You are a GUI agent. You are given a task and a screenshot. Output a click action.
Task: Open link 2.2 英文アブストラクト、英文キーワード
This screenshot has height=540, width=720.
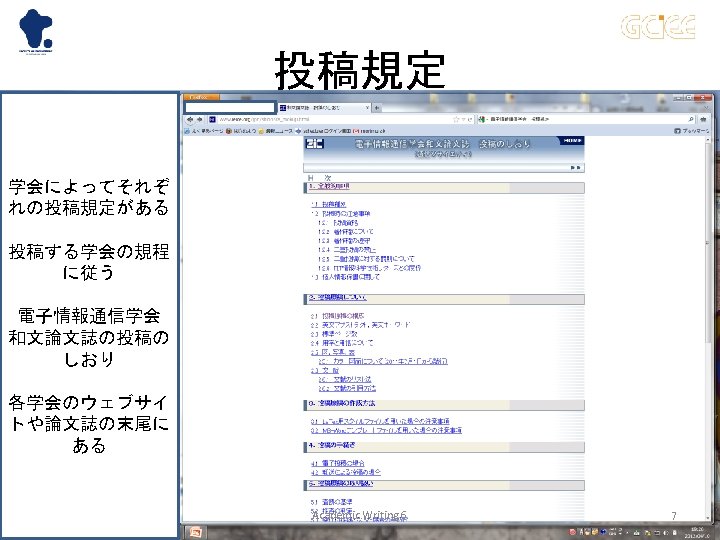point(360,325)
